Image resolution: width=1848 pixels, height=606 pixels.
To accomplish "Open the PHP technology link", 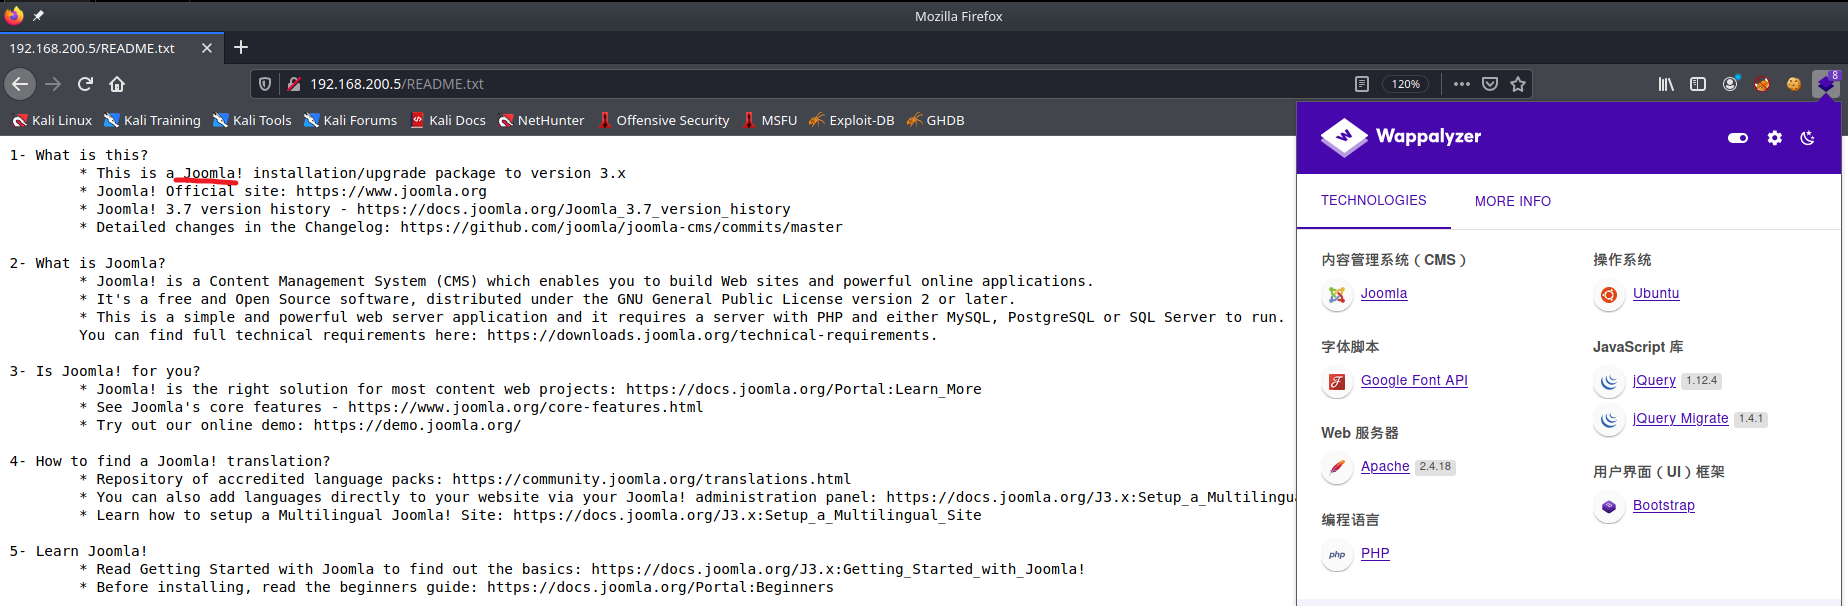I will coord(1375,554).
